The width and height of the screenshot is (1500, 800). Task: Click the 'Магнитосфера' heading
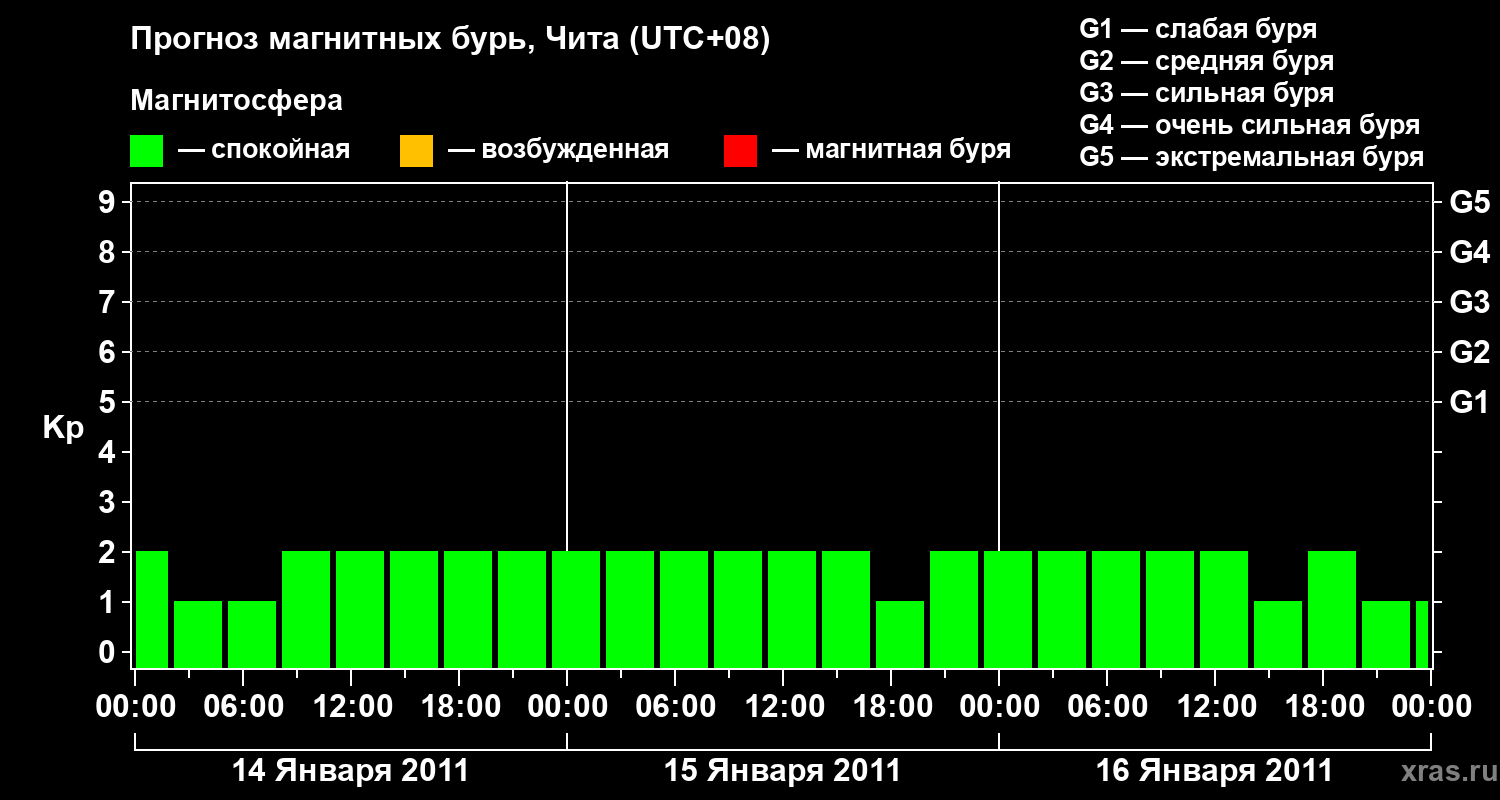click(236, 101)
